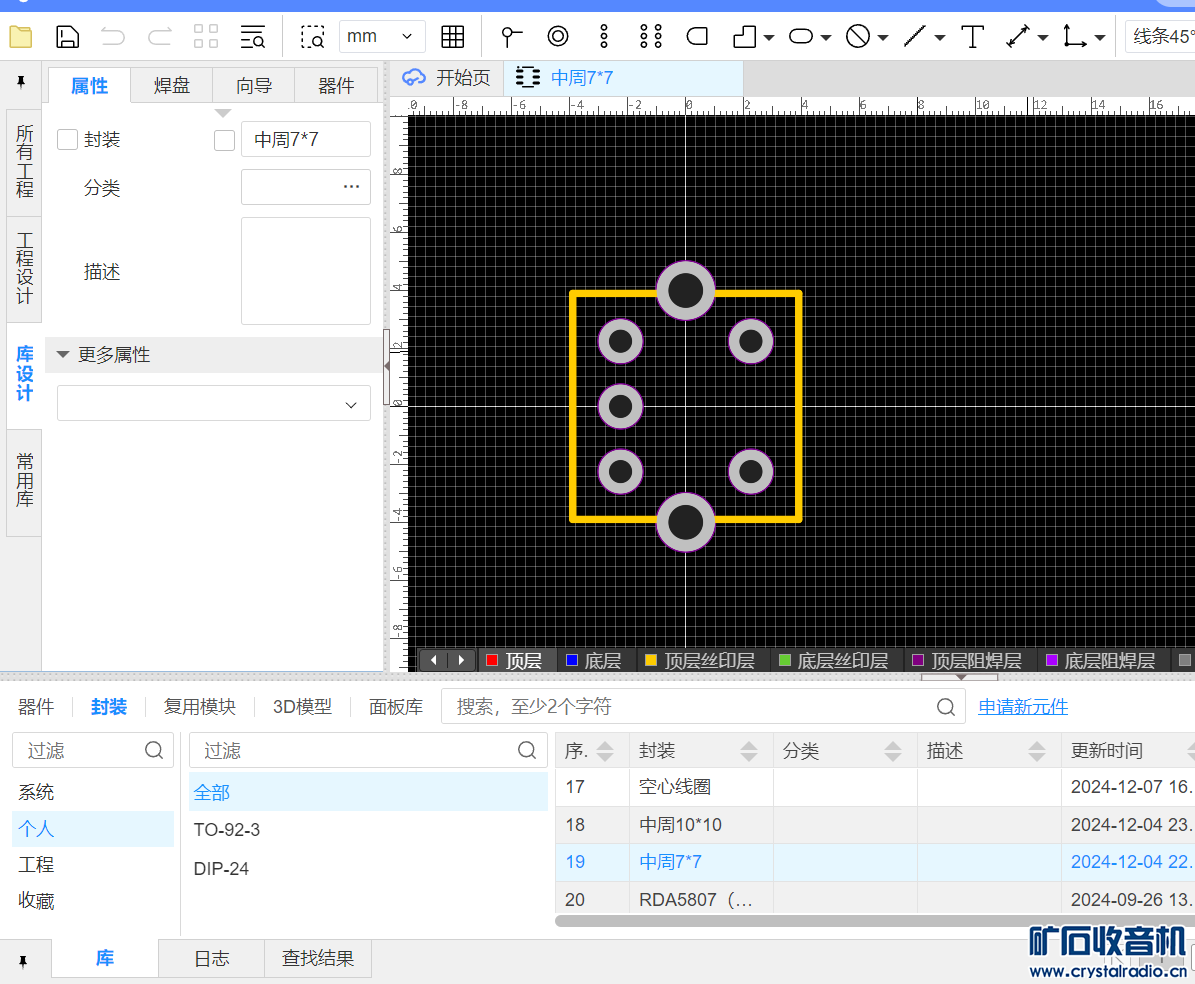Open the 3D模型 library tab

[x=302, y=707]
